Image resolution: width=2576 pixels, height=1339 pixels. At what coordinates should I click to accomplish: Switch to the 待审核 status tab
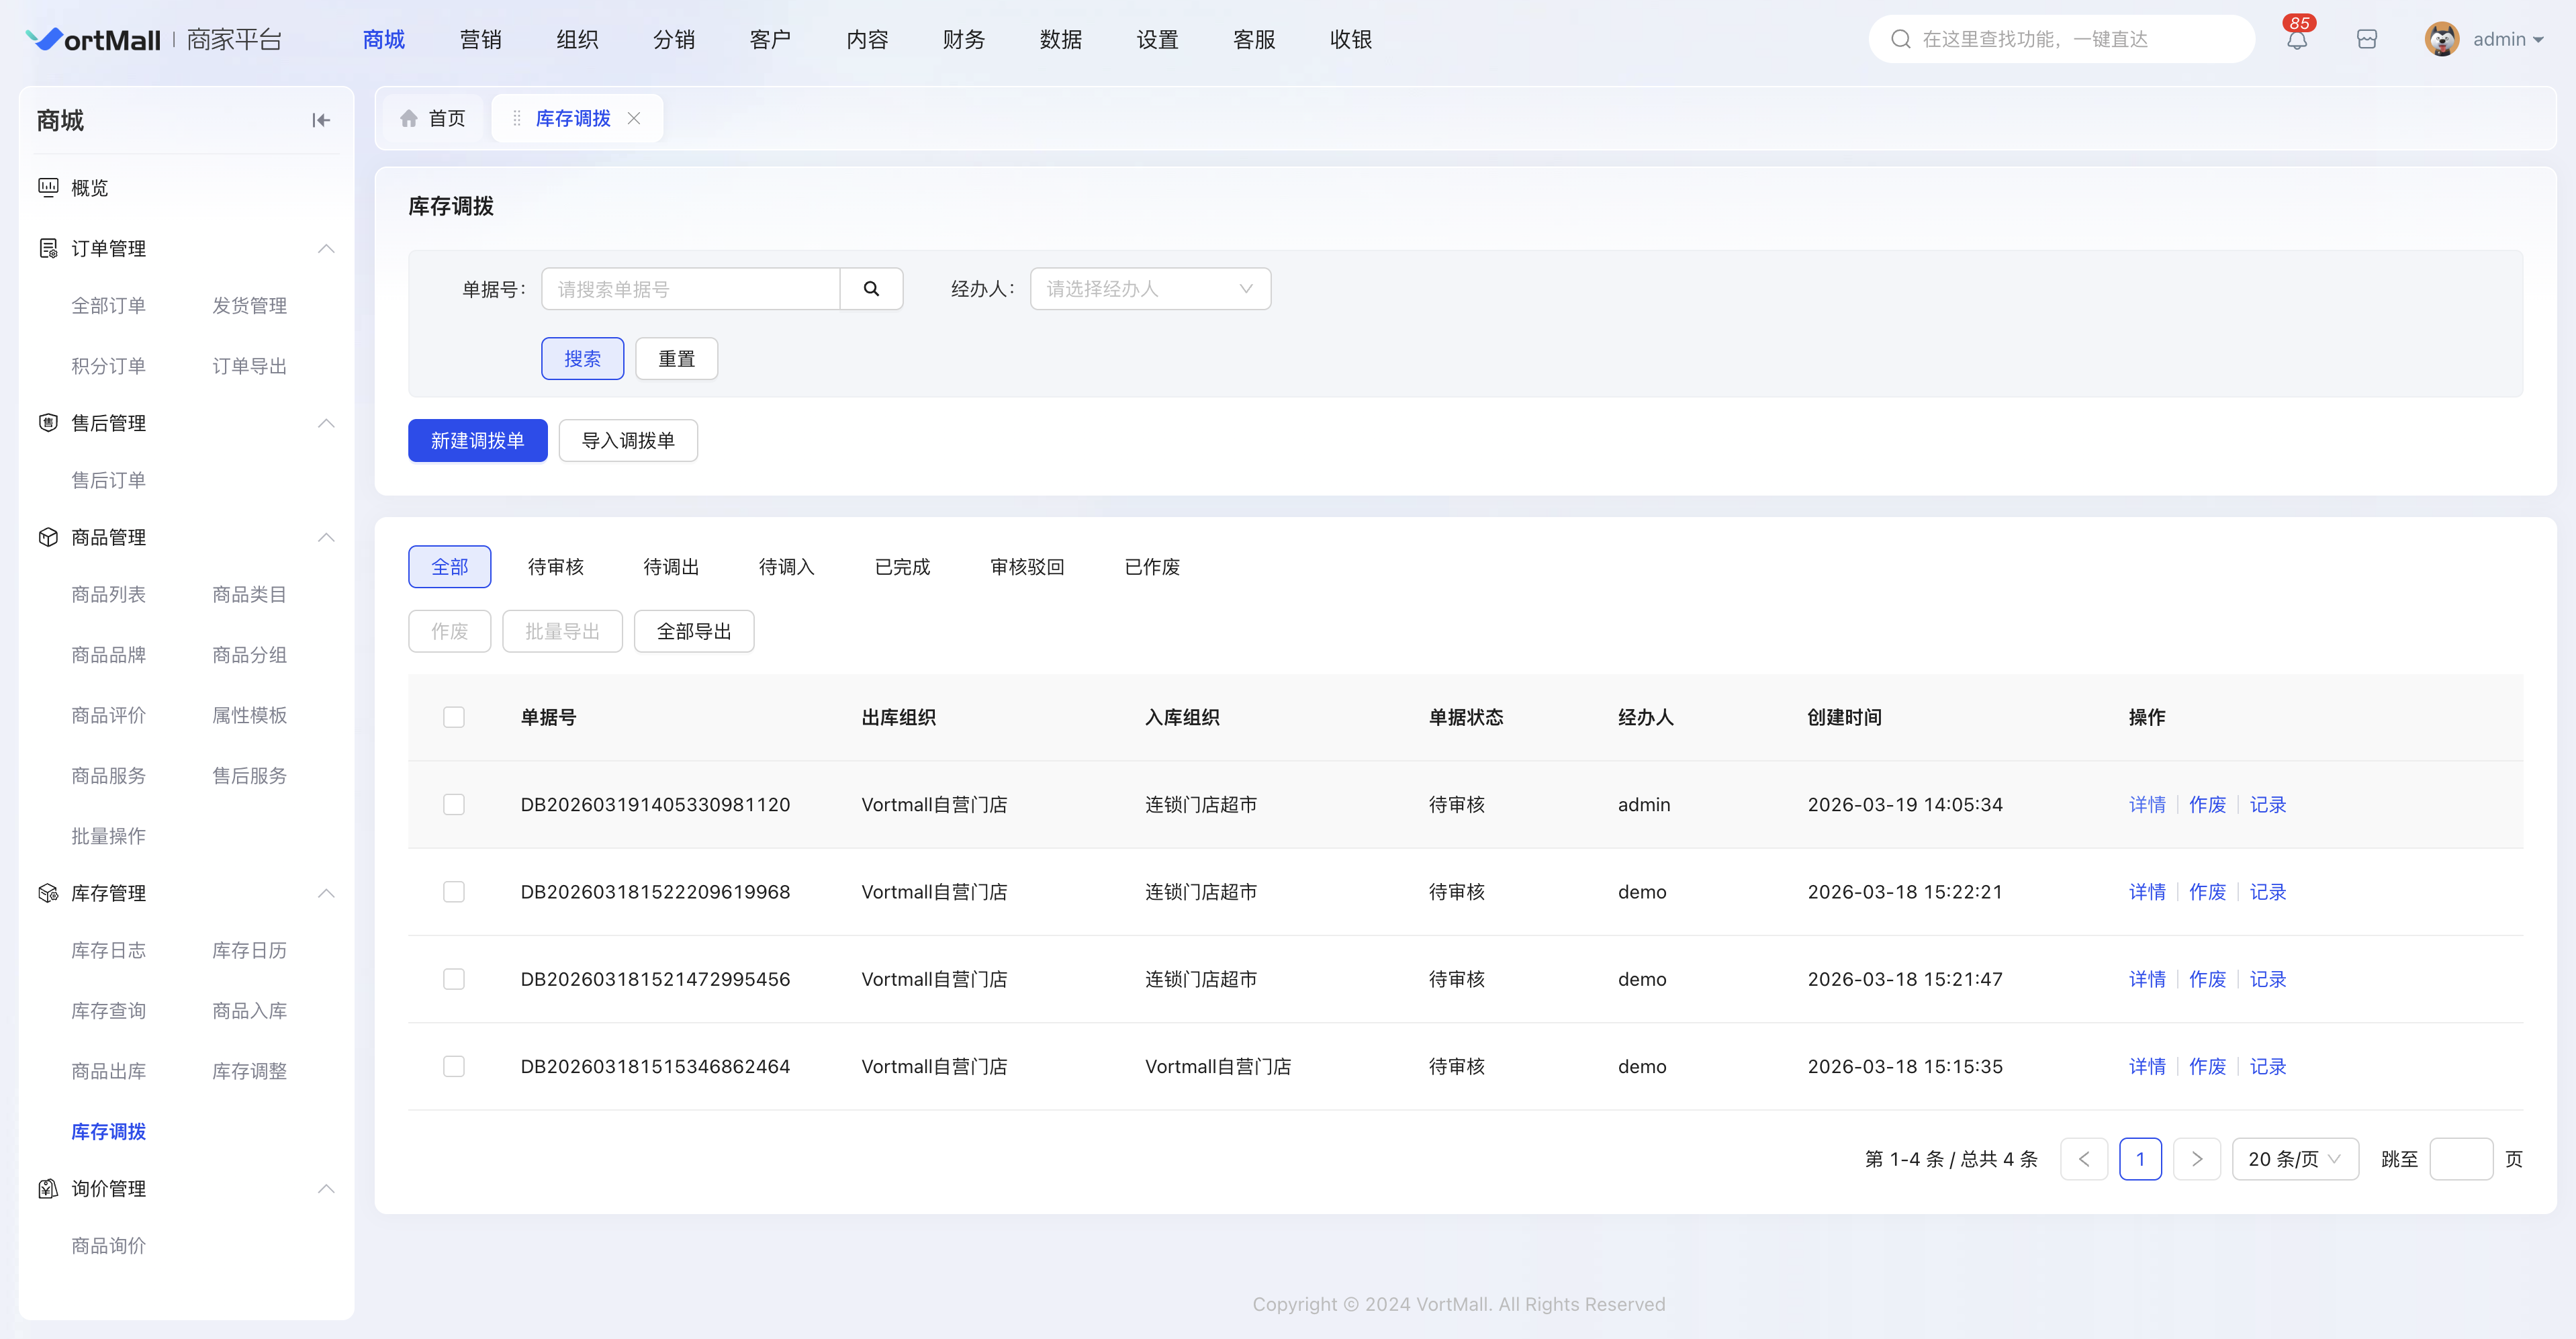click(555, 567)
